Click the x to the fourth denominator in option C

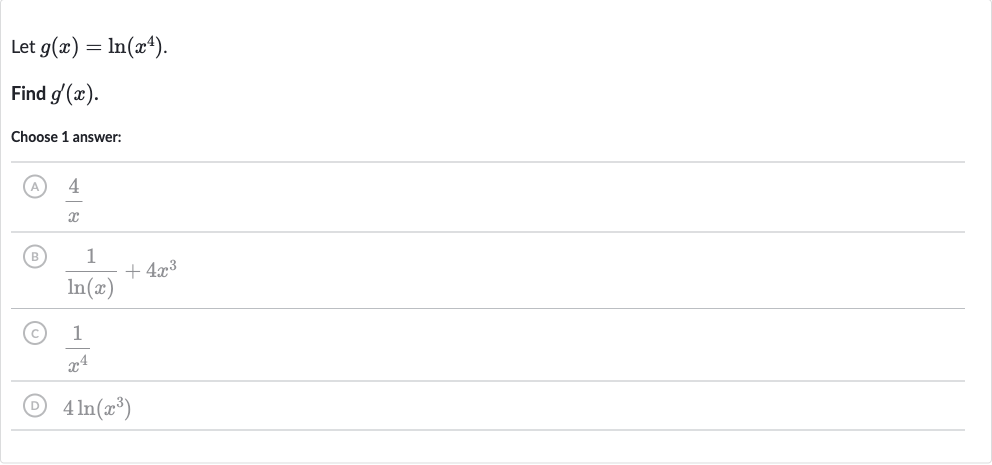tap(77, 364)
